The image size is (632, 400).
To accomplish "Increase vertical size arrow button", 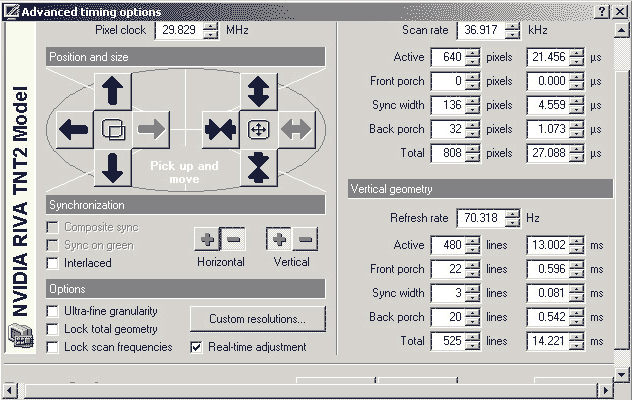I will pos(258,91).
